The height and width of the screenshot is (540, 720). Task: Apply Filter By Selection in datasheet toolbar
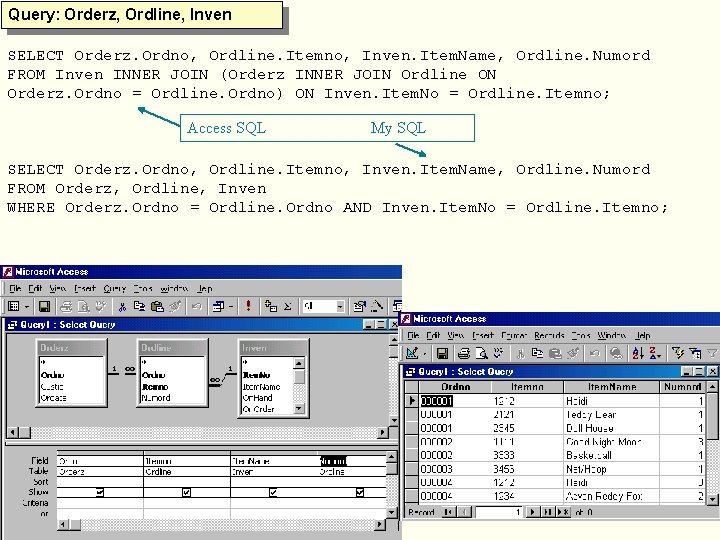[677, 353]
